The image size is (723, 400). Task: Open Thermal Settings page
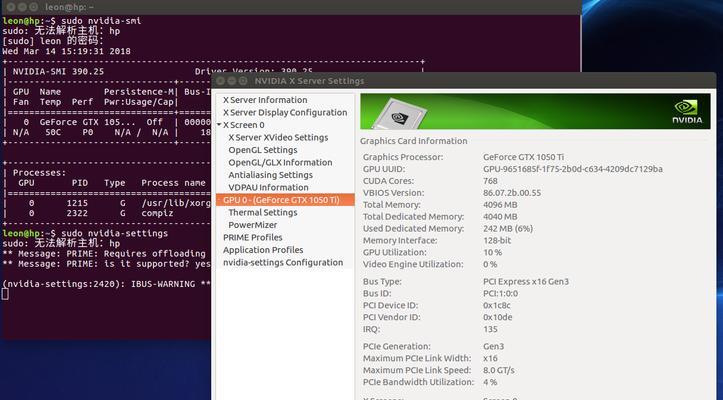pos(262,212)
